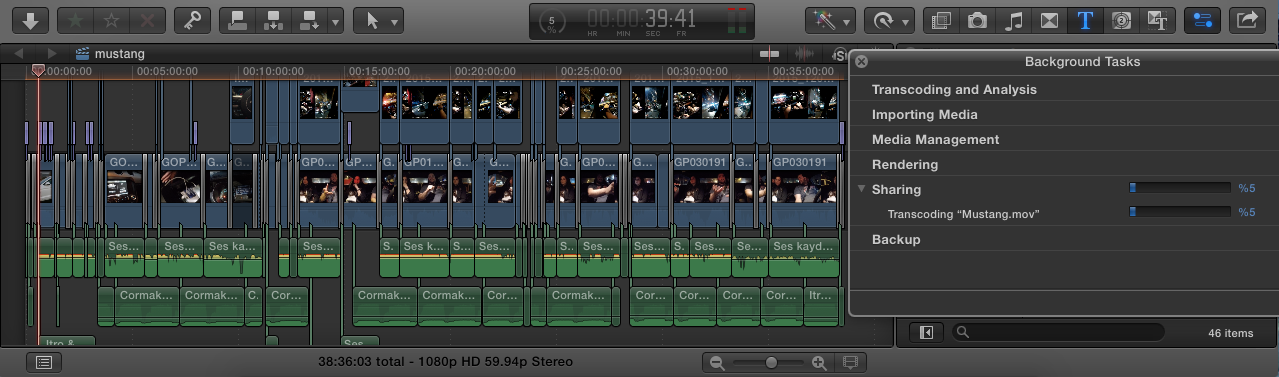Toggle the Inspector sliders button

(1201, 20)
